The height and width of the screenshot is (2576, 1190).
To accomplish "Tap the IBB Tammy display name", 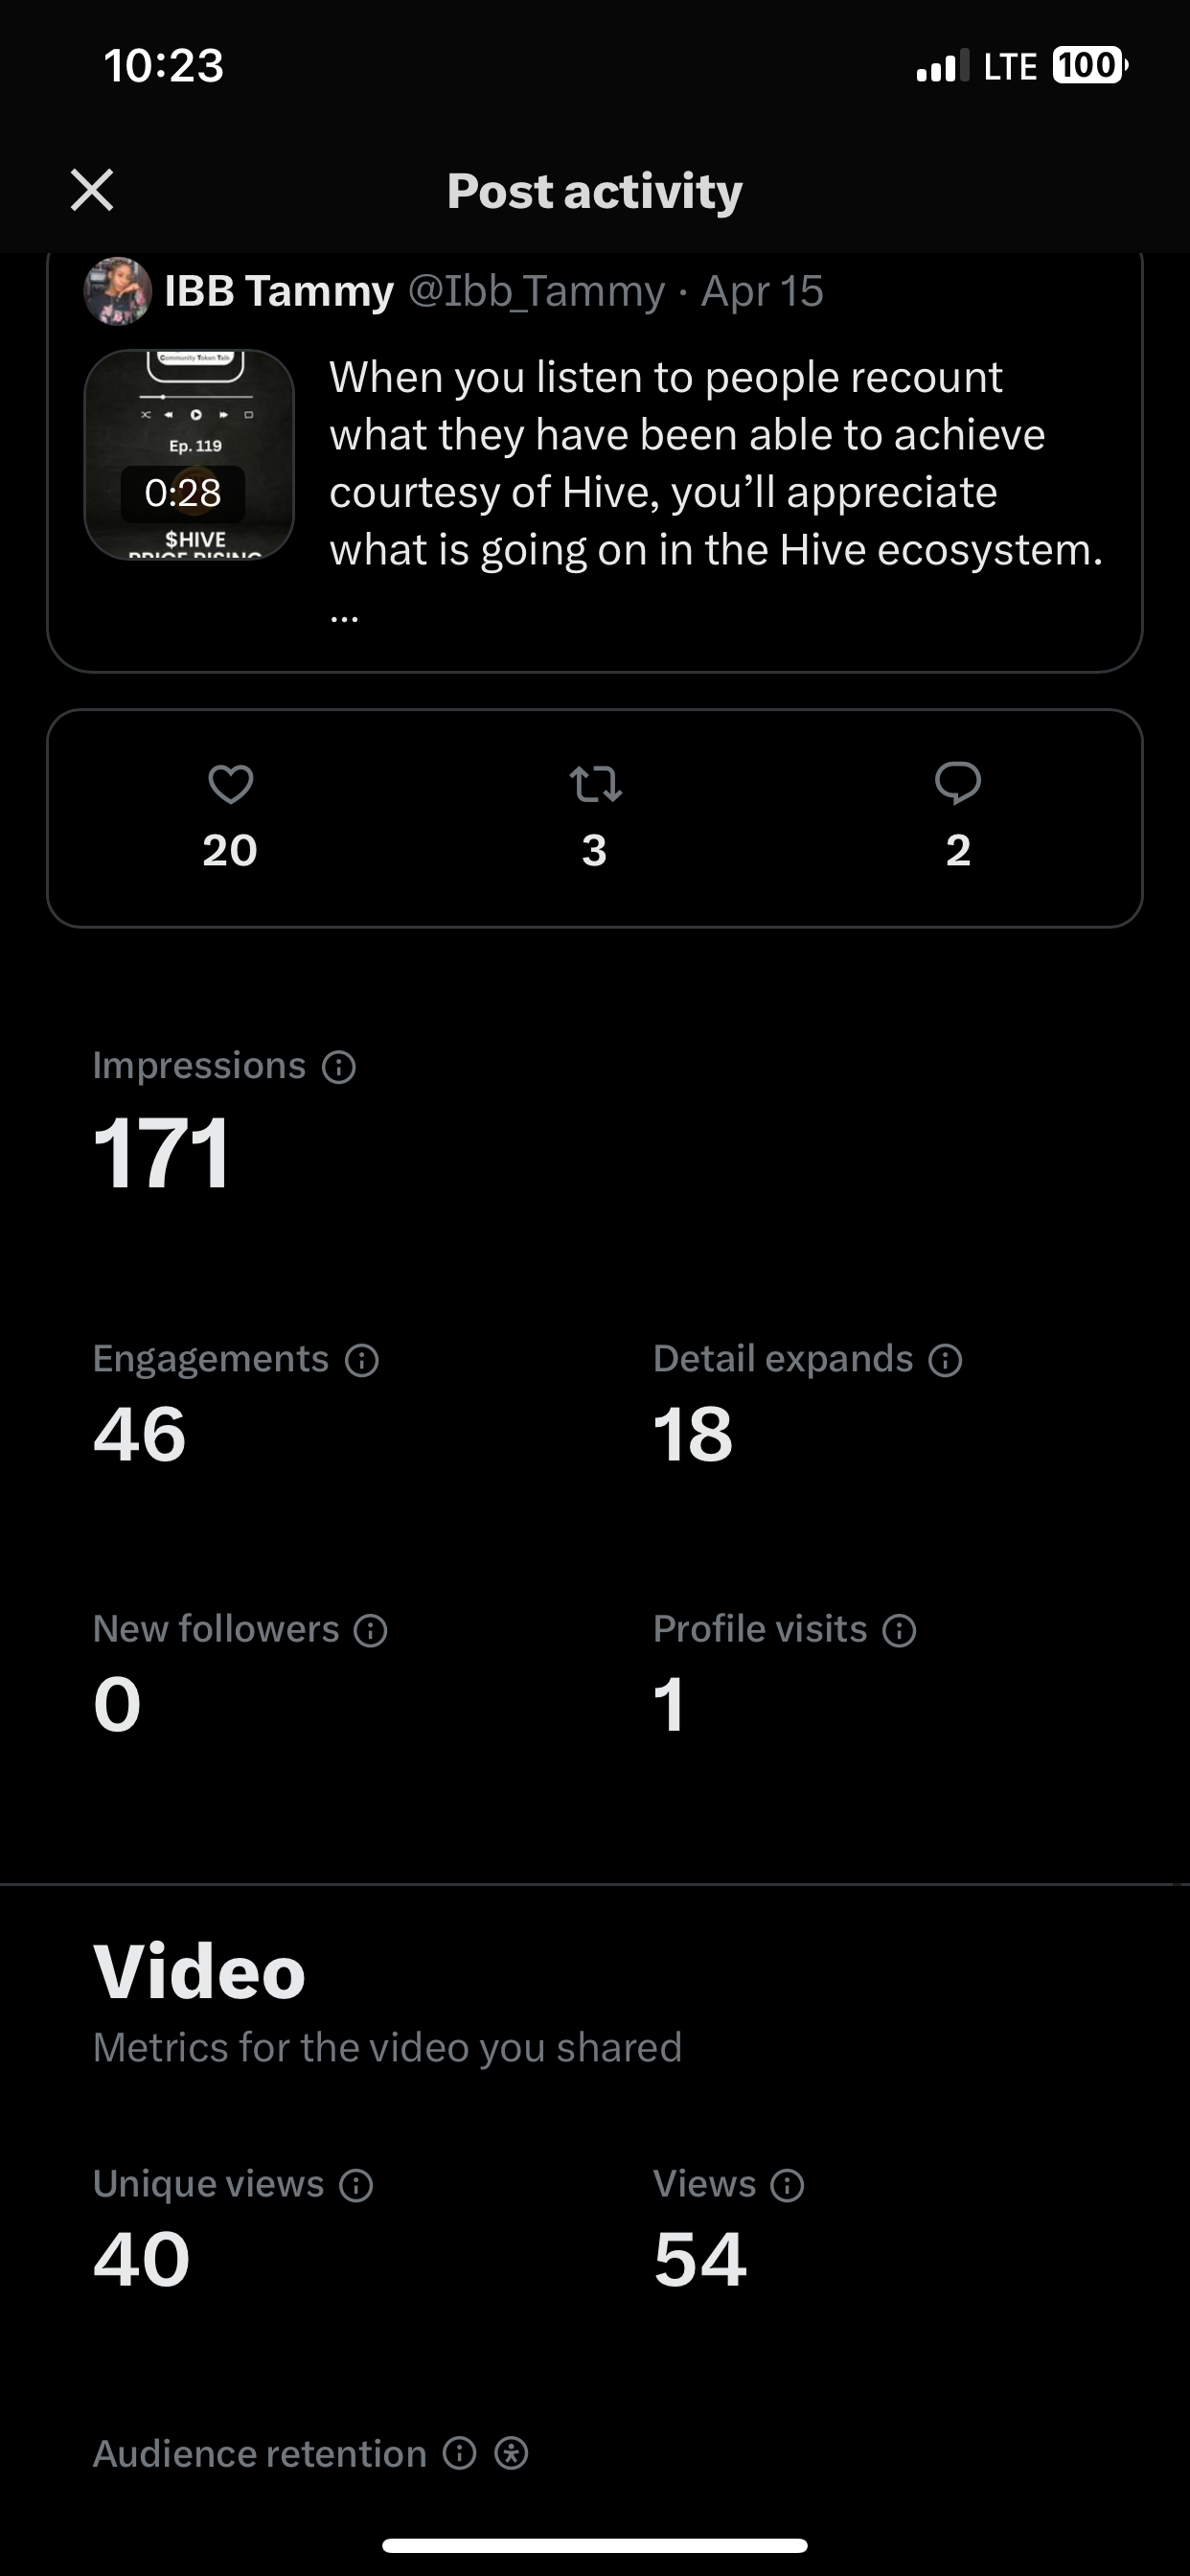I will [279, 291].
